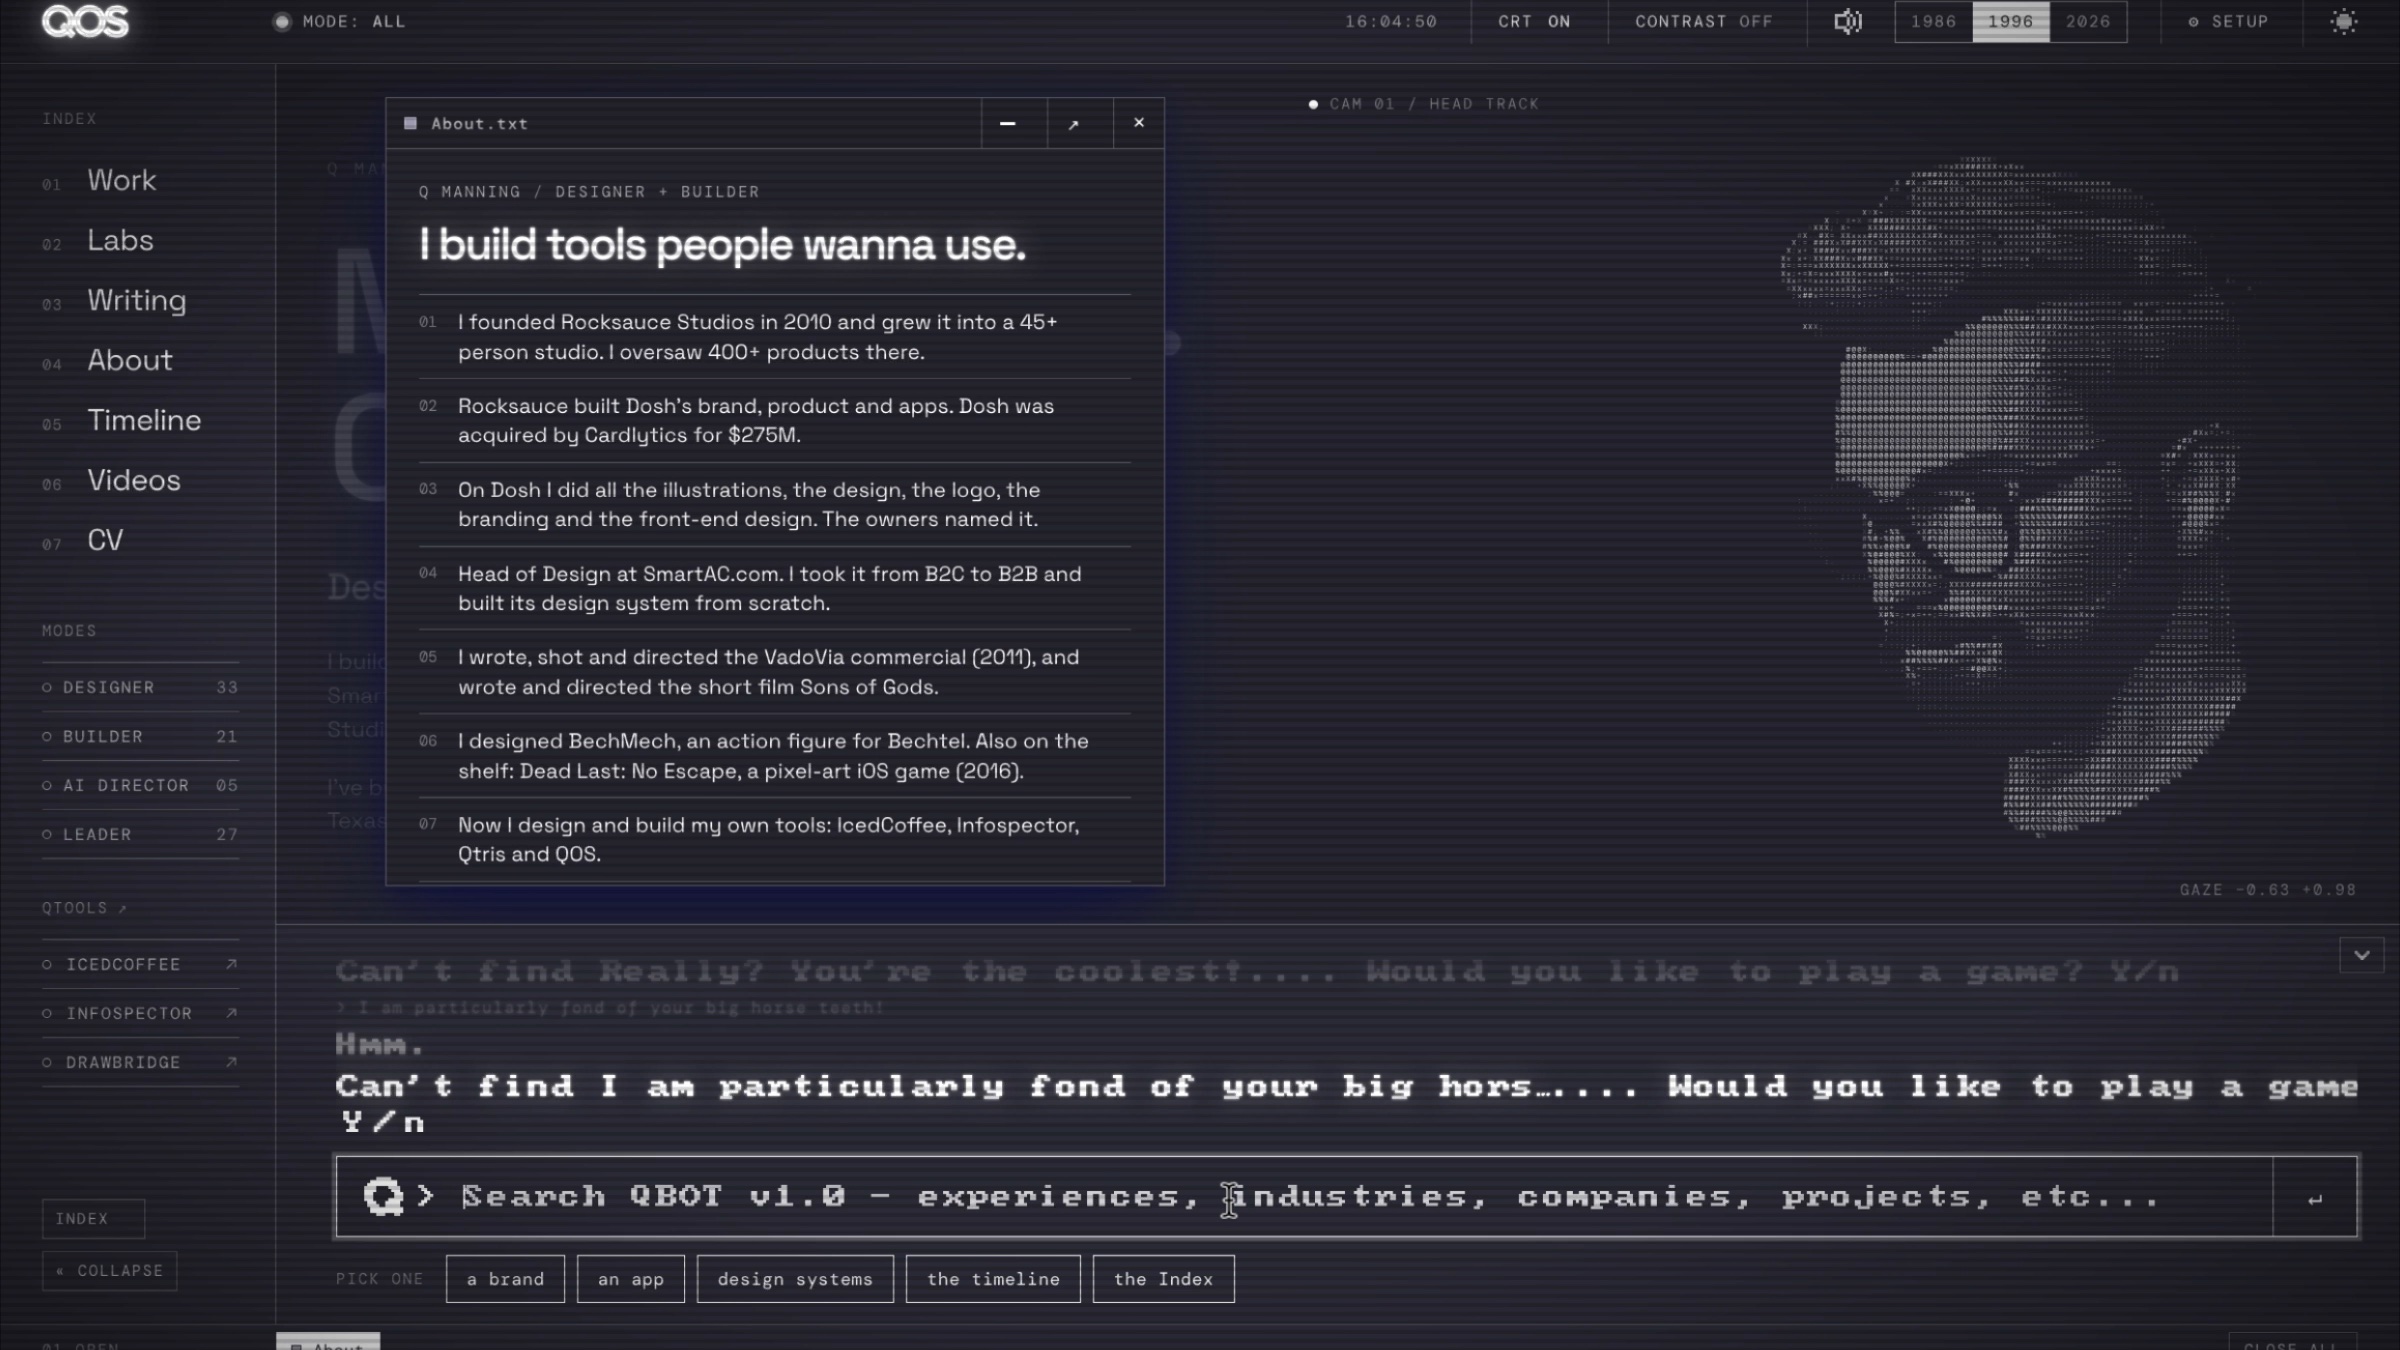This screenshot has height=1350, width=2400.
Task: Pick 'the timeline' suggestion
Action: point(993,1279)
